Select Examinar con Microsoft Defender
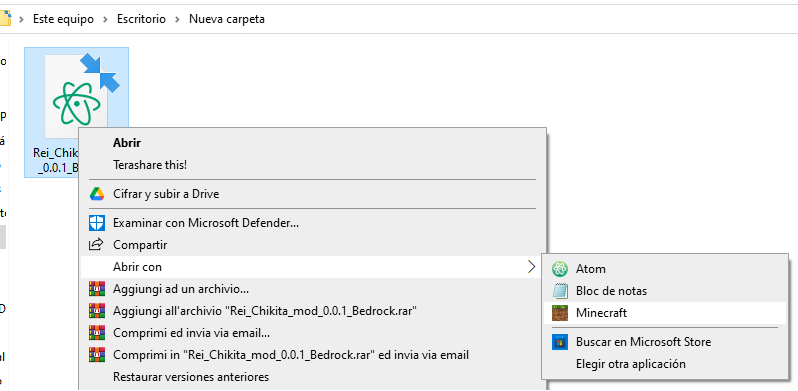This screenshot has height=391, width=798. tap(206, 223)
